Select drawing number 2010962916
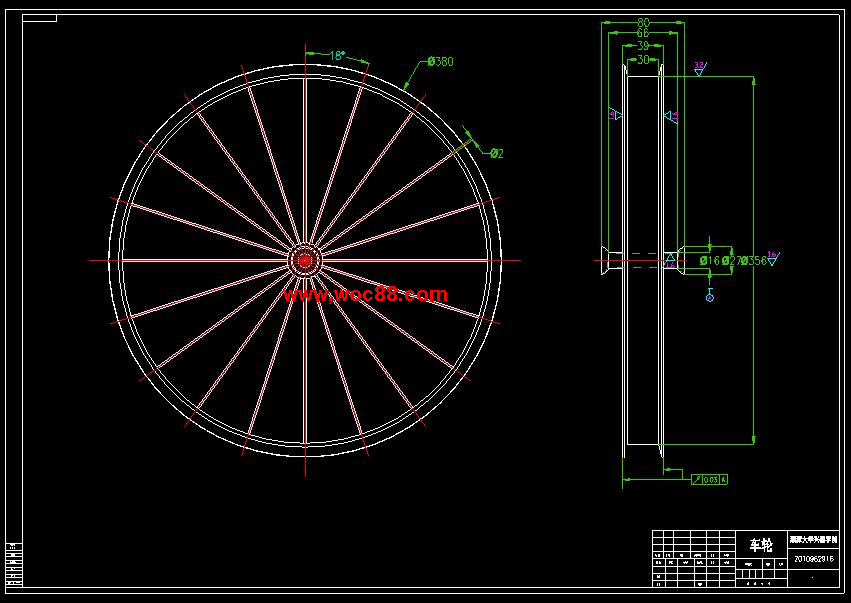The image size is (851, 603). coord(814,559)
